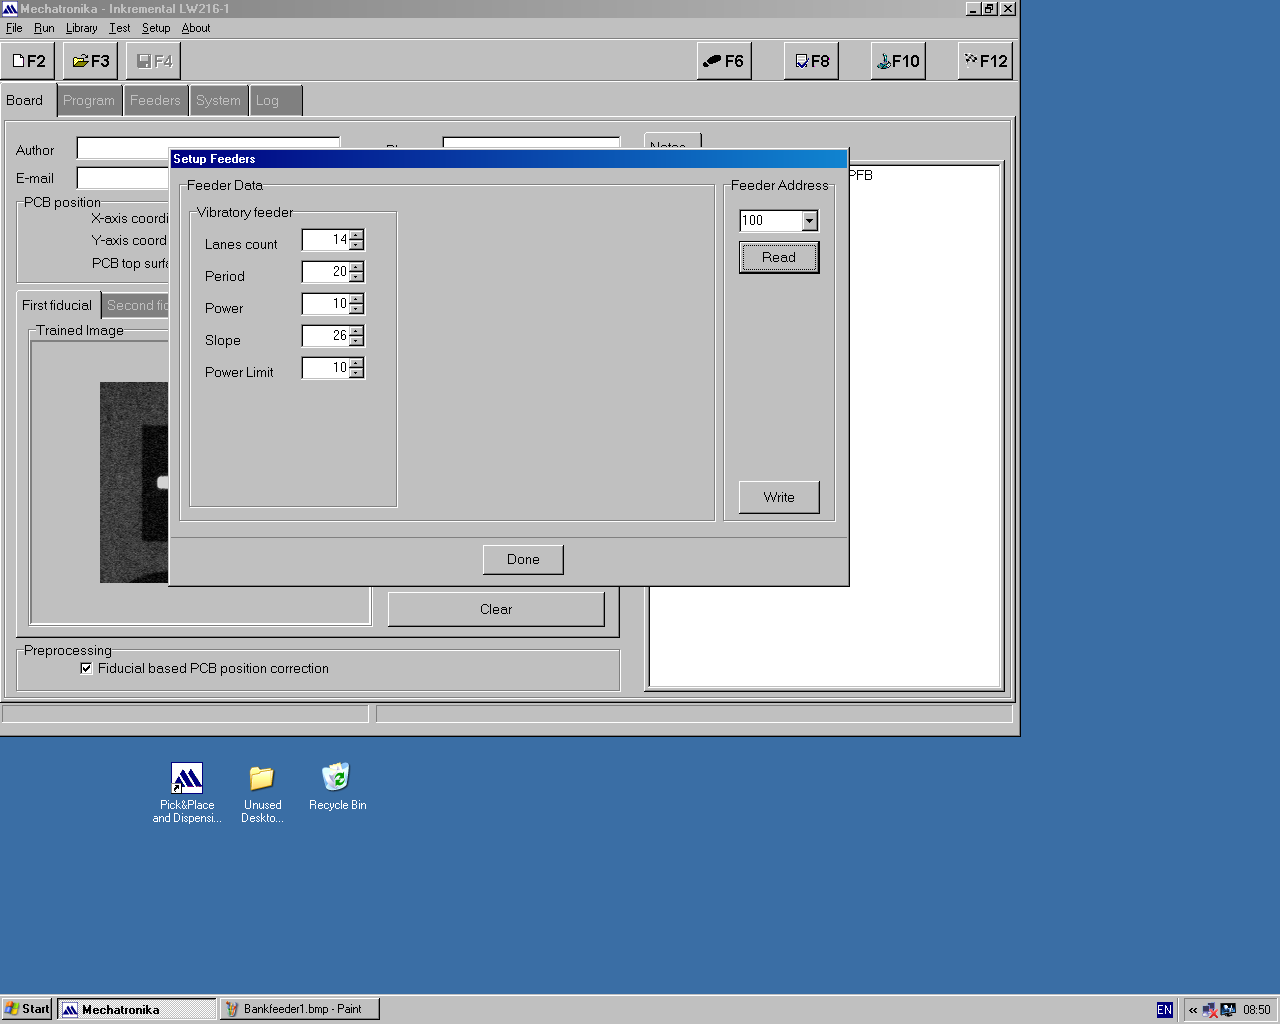This screenshot has width=1280, height=1024.
Task: Open the Library menu
Action: click(x=82, y=28)
